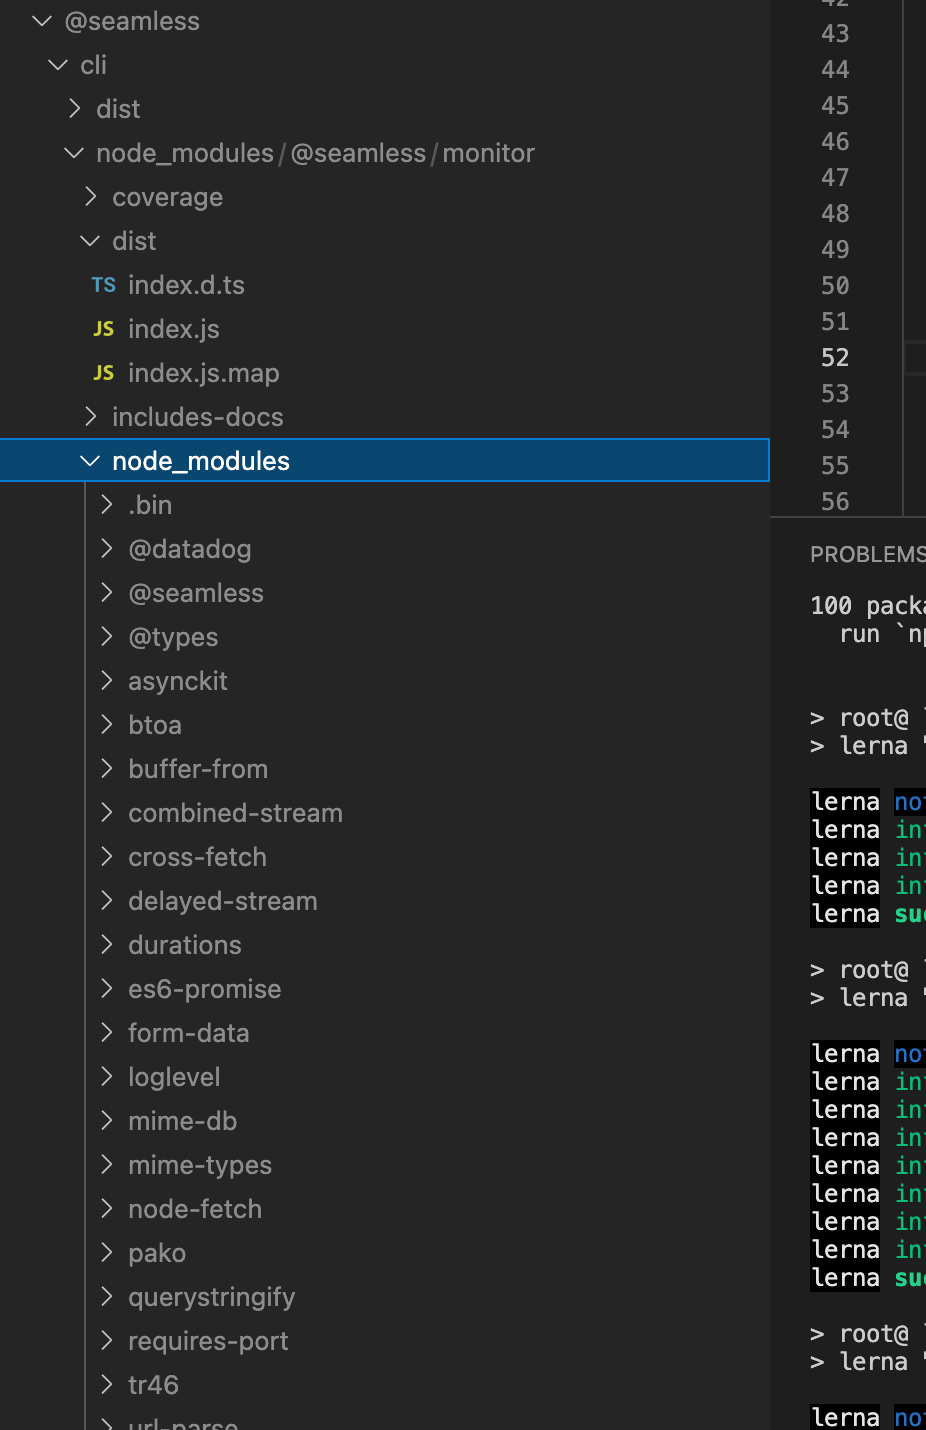Screen dimensions: 926x1430
Task: Click line number 52 in editor gutter
Action: (x=835, y=358)
